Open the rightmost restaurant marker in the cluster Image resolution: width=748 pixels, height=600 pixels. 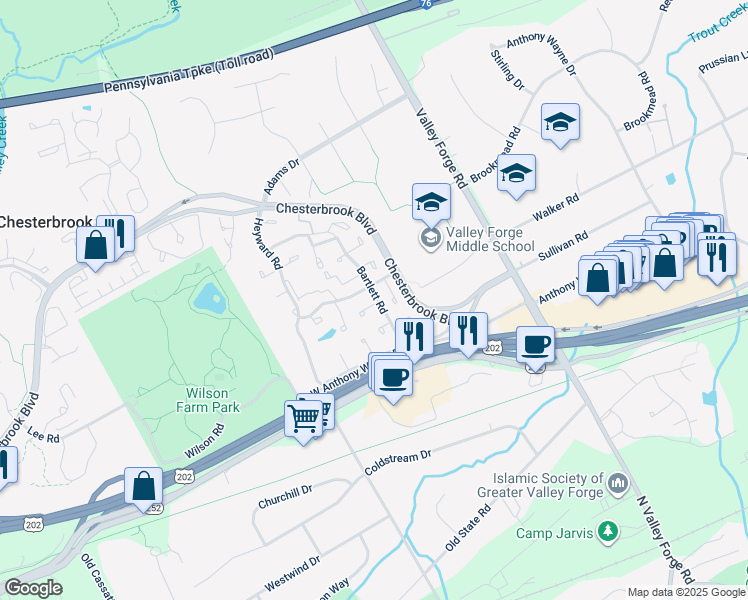717,261
